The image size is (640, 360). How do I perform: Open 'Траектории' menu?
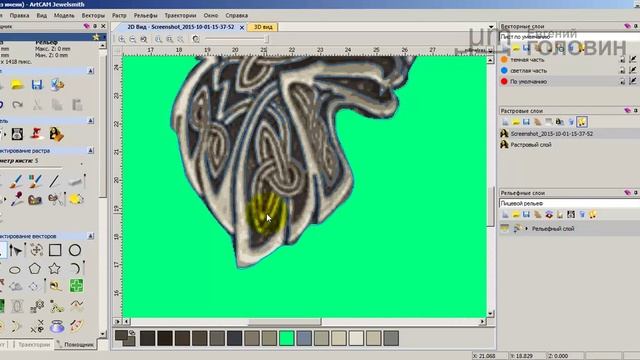[x=180, y=16]
